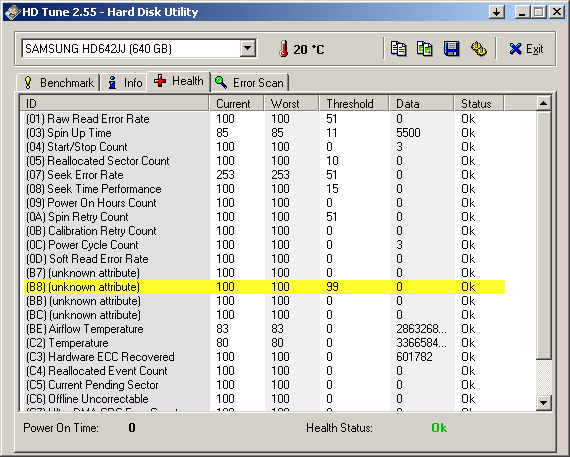Click the copy screenshot to clipboard icon

424,48
